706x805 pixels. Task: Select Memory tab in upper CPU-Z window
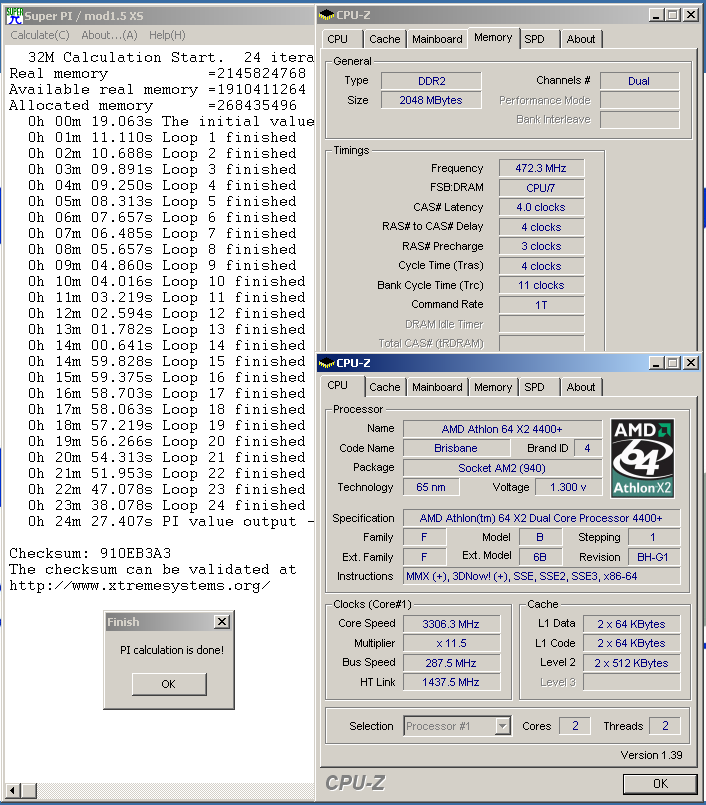(493, 38)
